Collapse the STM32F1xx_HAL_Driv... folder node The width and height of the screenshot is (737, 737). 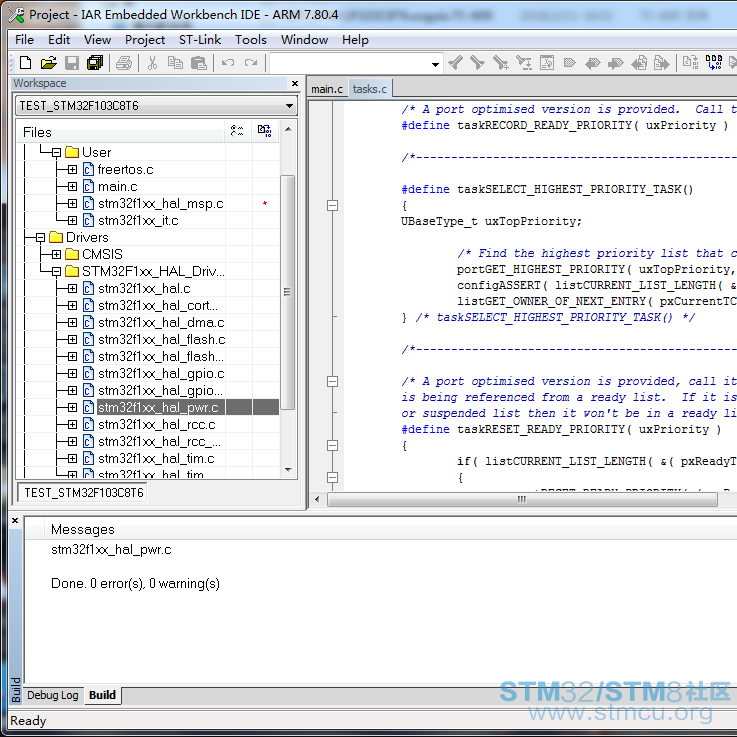(56, 271)
